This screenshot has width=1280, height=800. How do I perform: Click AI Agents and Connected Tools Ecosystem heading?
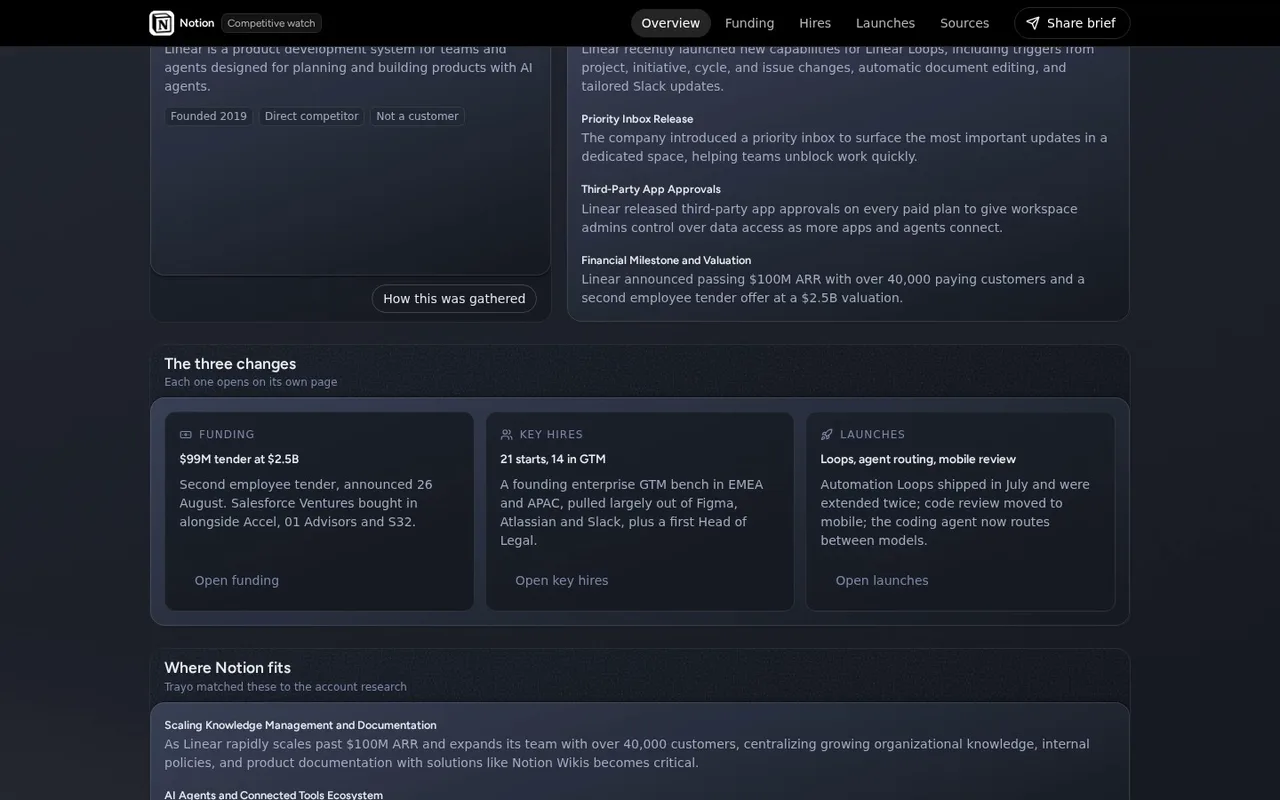pyautogui.click(x=274, y=795)
